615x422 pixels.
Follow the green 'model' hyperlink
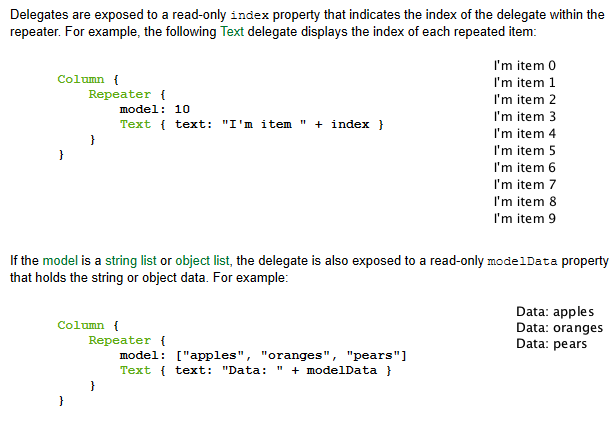tap(54, 261)
